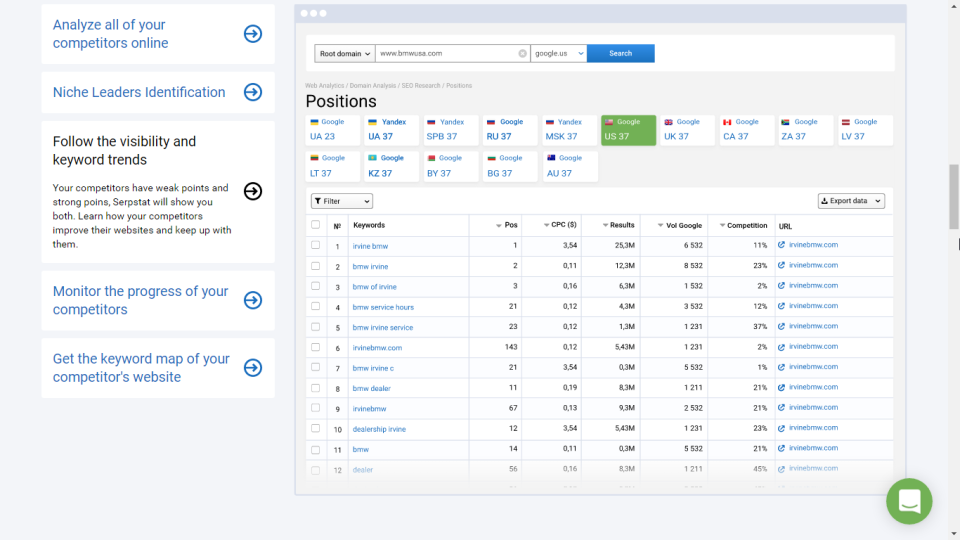This screenshot has width=960, height=540.
Task: Open Get the keyword map of competitor's website
Action: click(158, 367)
